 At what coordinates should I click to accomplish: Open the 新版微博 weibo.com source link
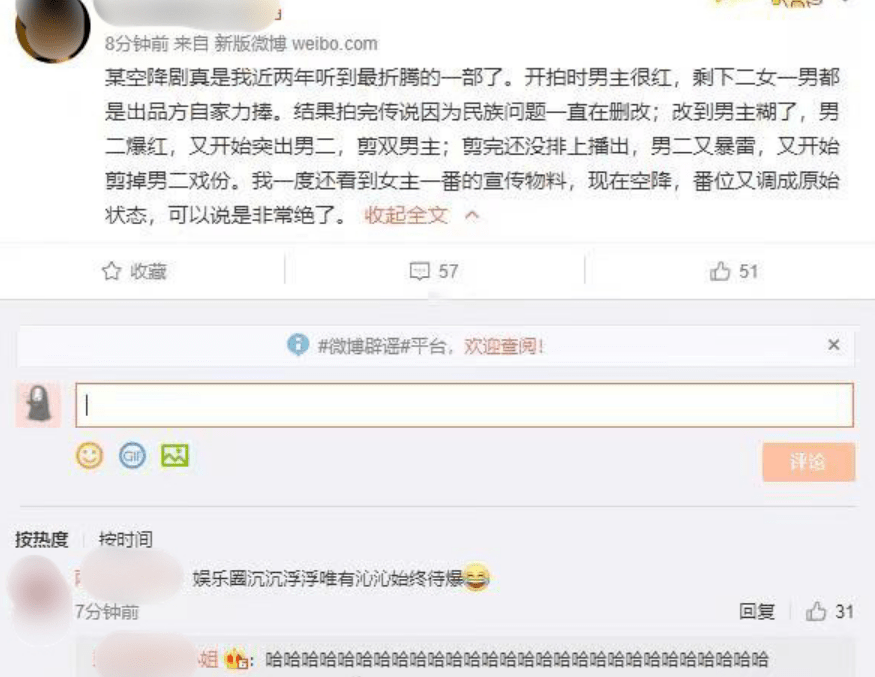tap(296, 44)
